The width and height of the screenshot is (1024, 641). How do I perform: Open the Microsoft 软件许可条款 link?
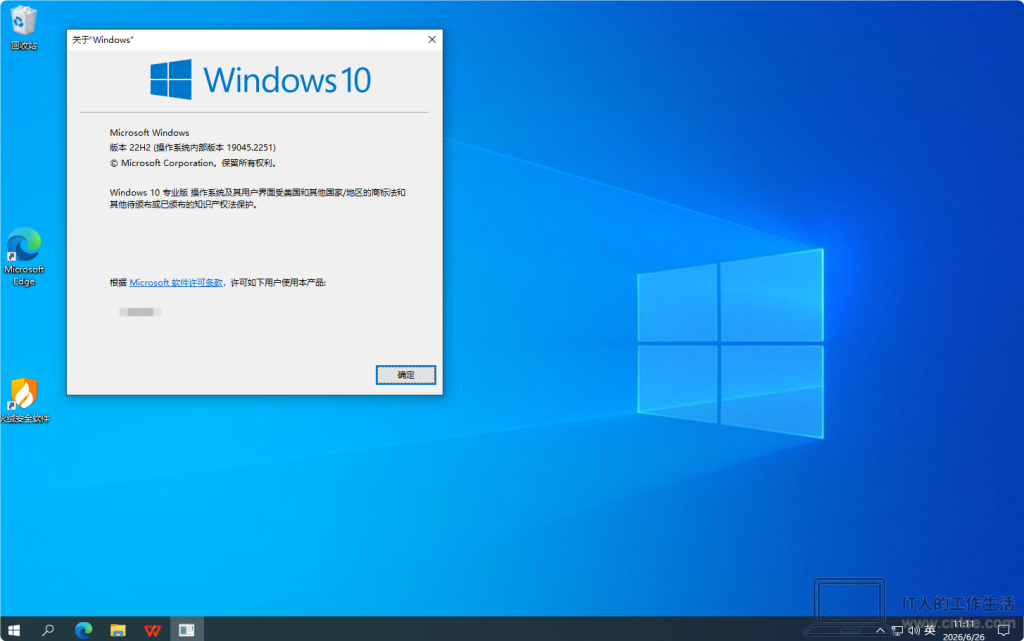176,283
